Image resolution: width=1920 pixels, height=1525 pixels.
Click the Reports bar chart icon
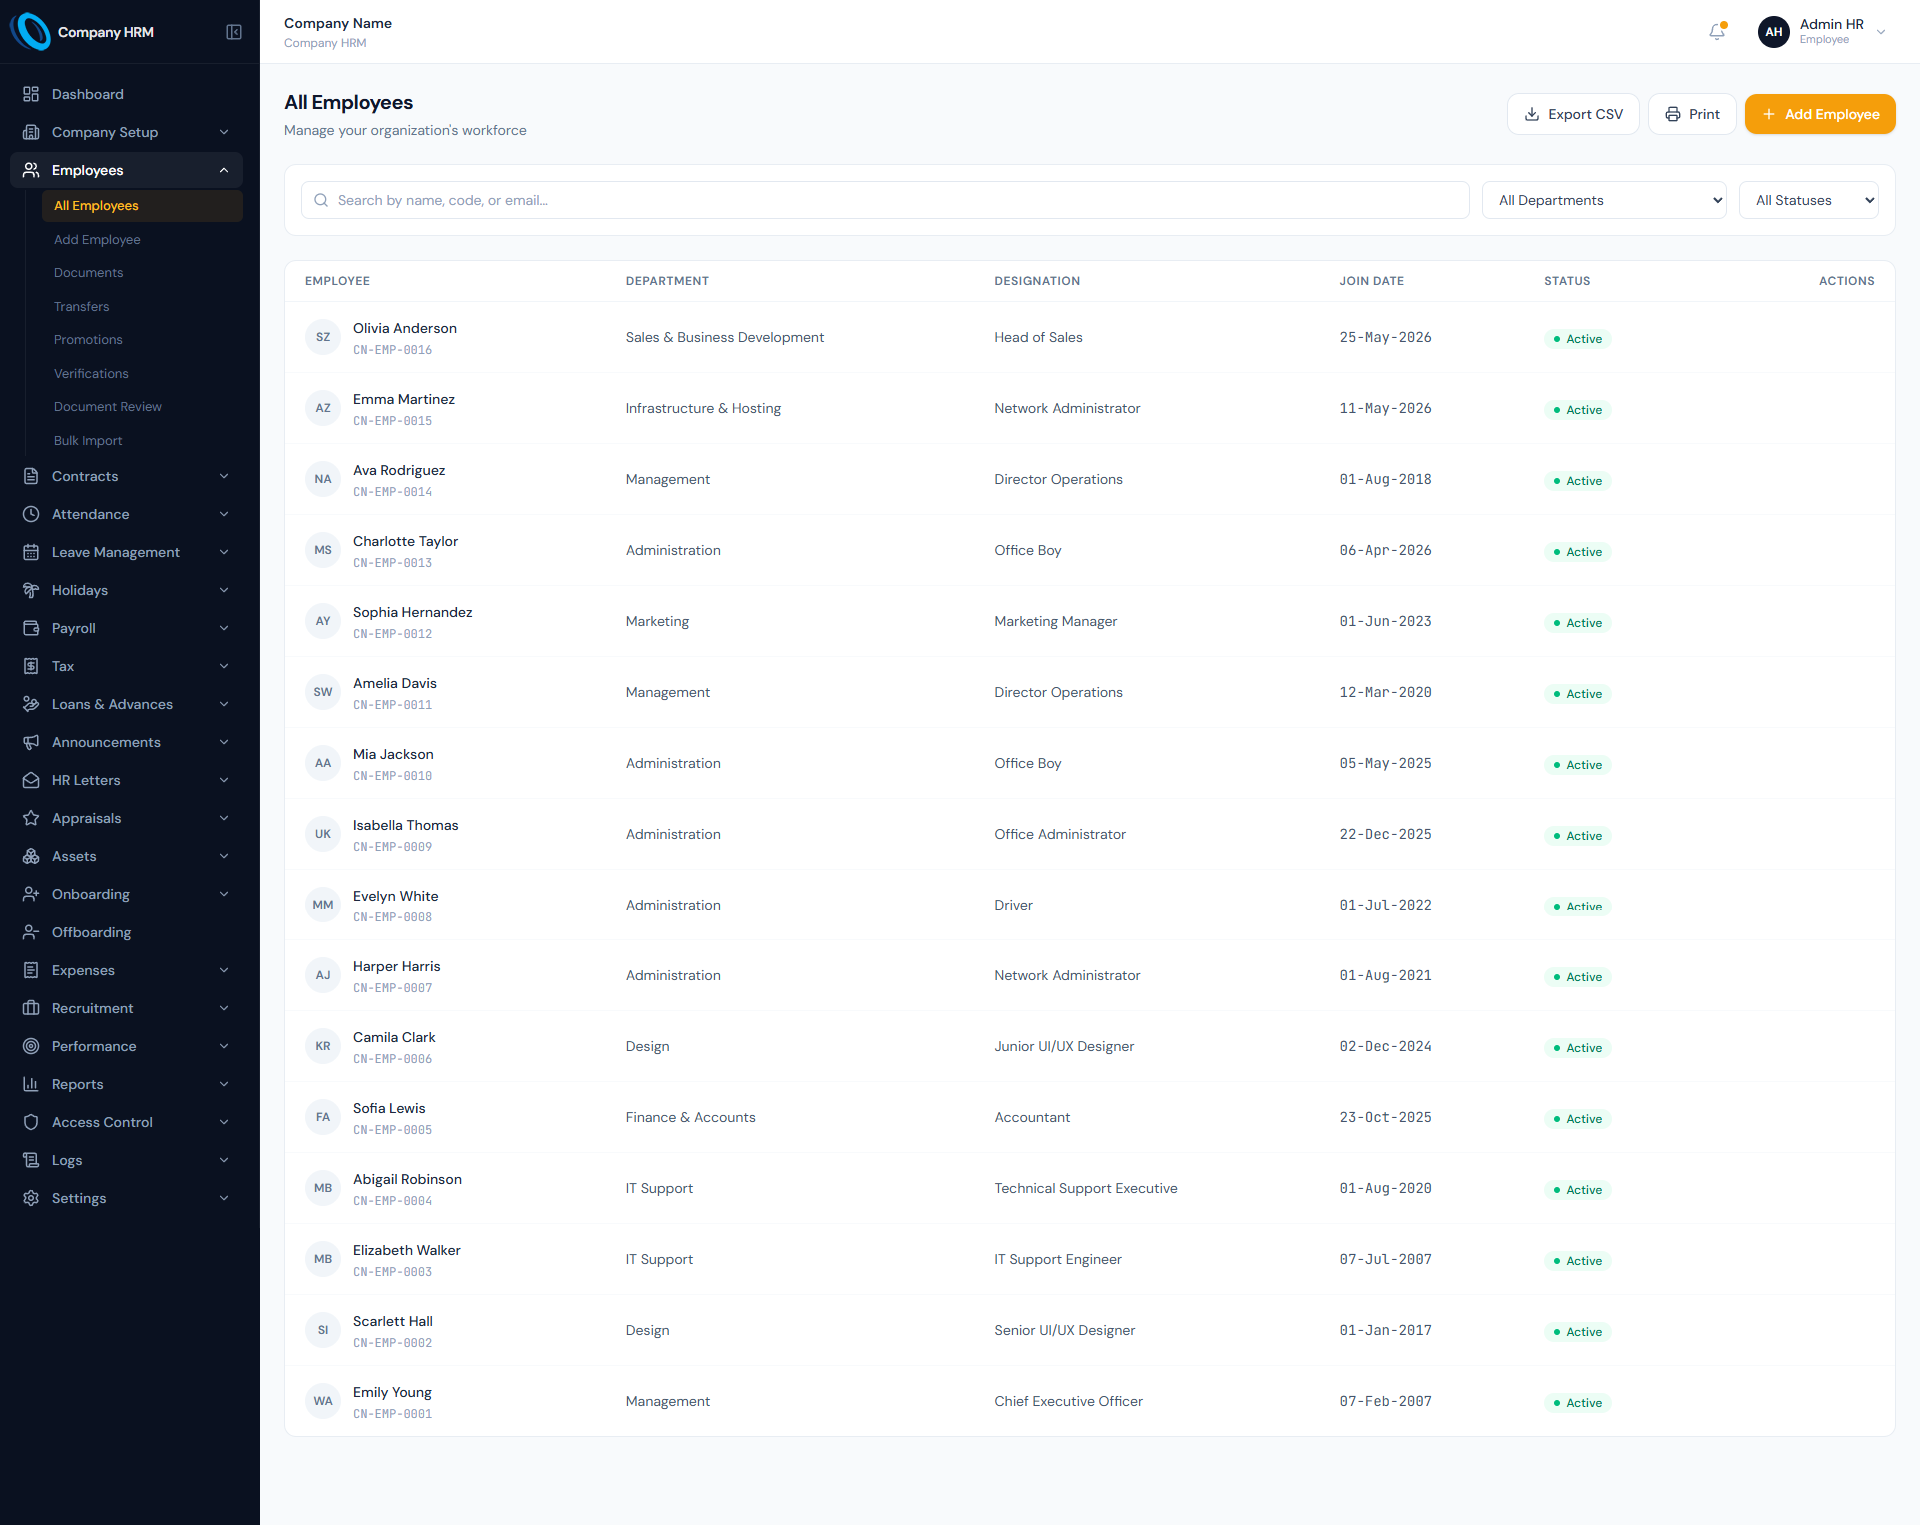[31, 1084]
